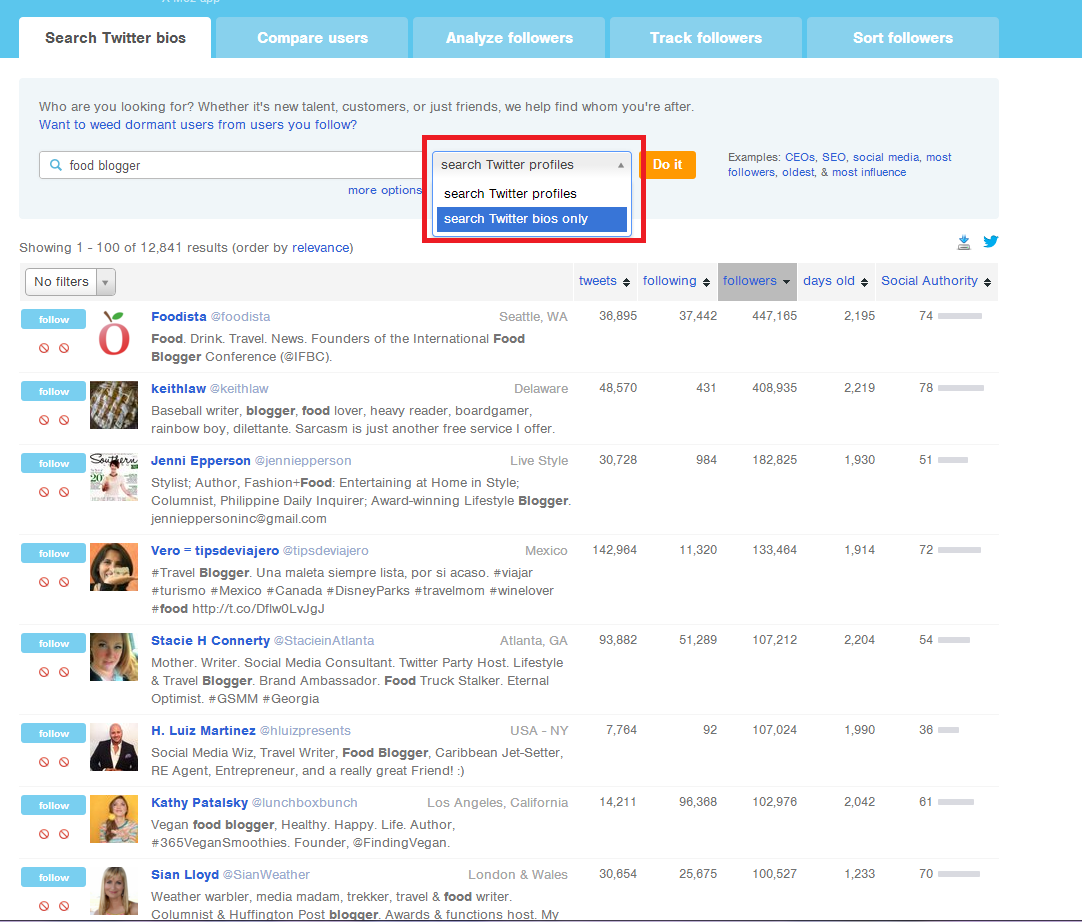
Task: Follow Stacie H Connerty
Action: point(54,643)
